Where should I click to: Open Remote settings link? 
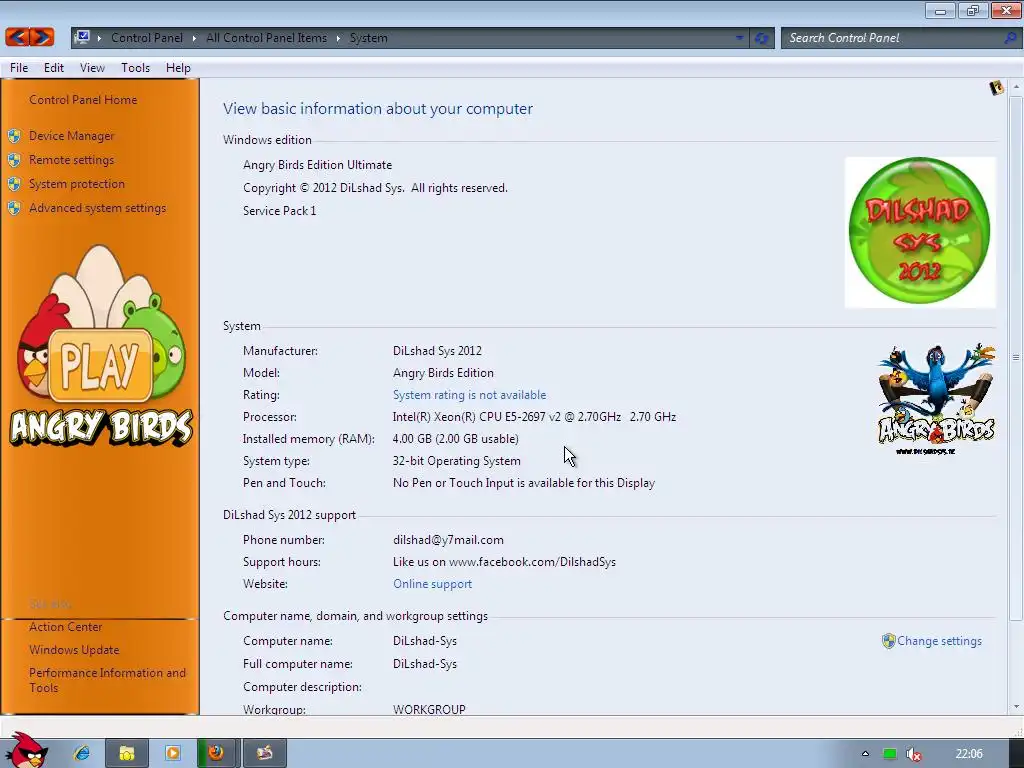click(71, 160)
